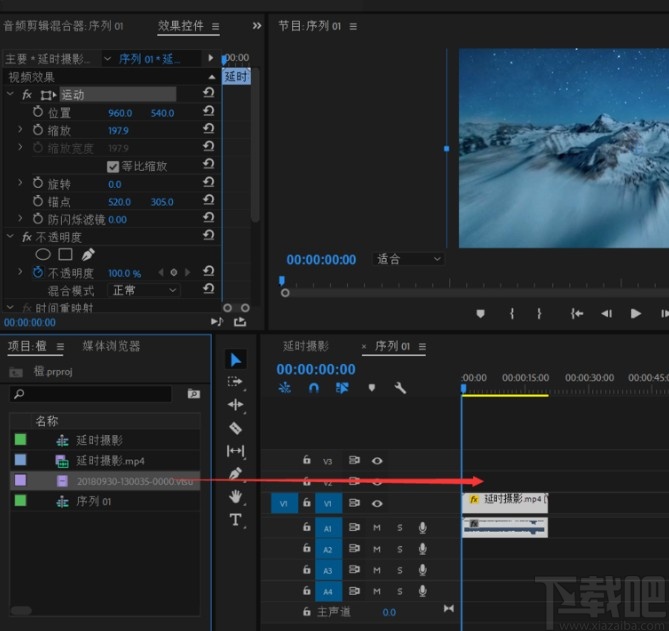
Task: Open the master clip dropdown arrow
Action: 108,58
